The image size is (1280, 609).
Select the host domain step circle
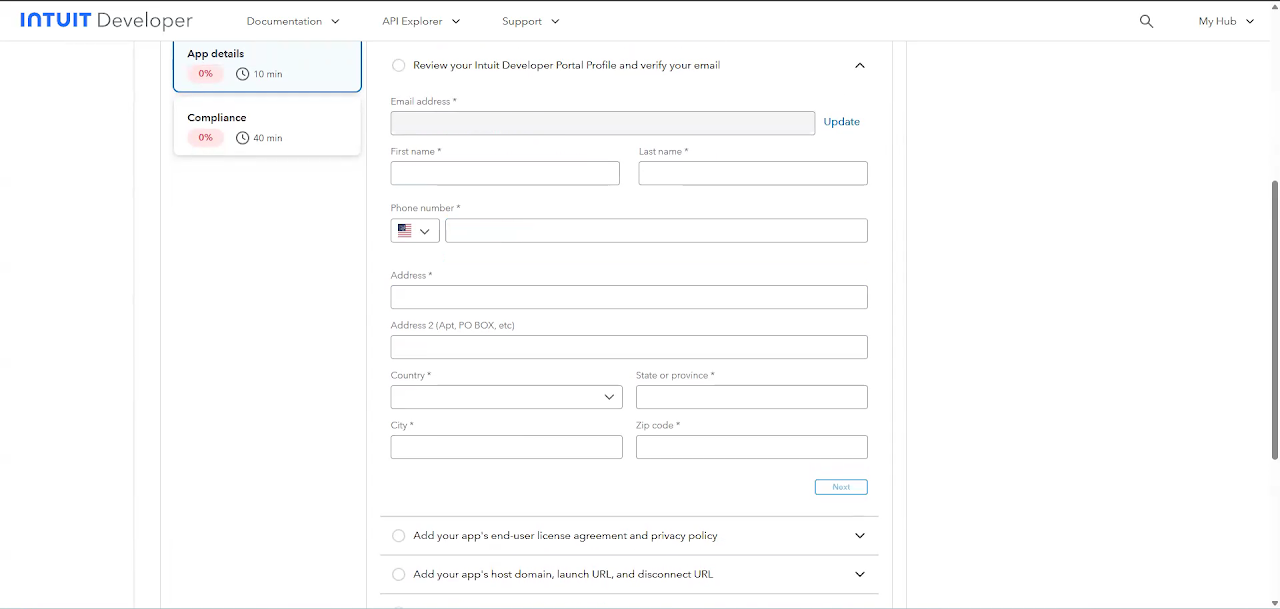(399, 575)
